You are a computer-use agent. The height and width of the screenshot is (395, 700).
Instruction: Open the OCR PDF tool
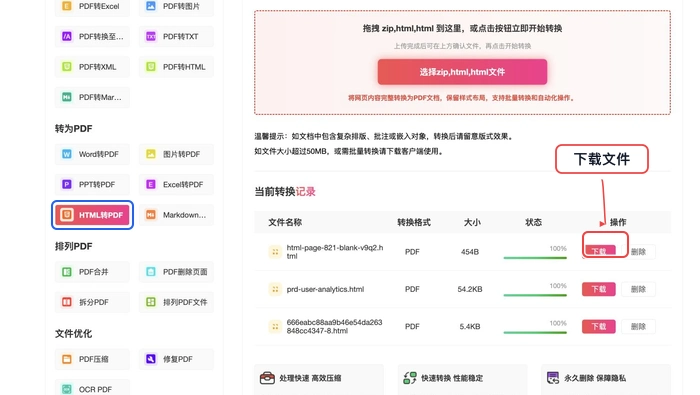tap(92, 388)
